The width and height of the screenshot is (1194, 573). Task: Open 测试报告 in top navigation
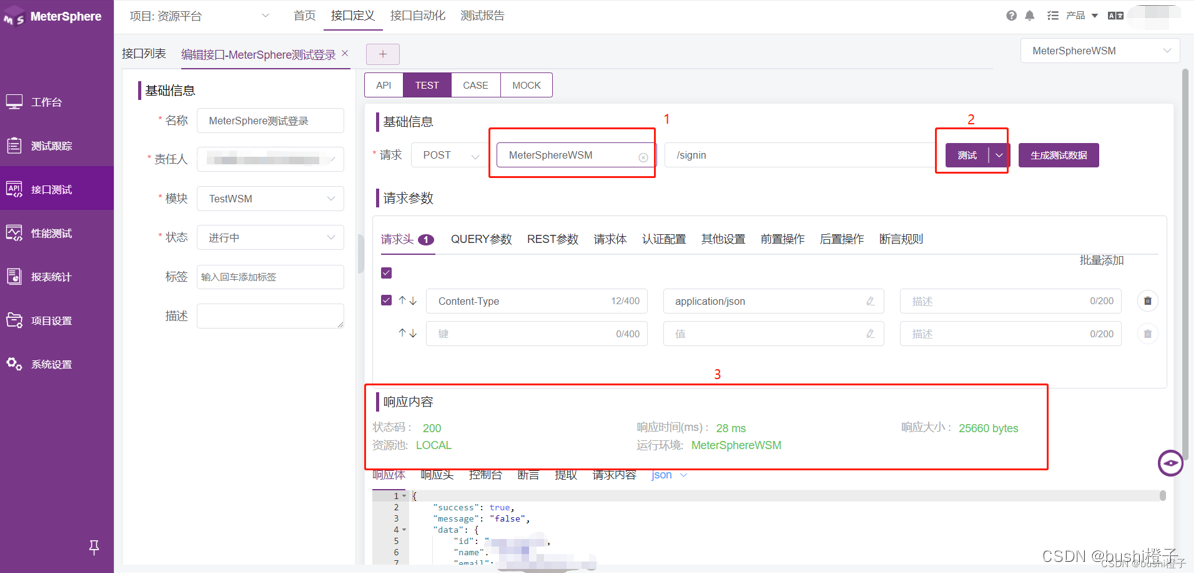482,15
